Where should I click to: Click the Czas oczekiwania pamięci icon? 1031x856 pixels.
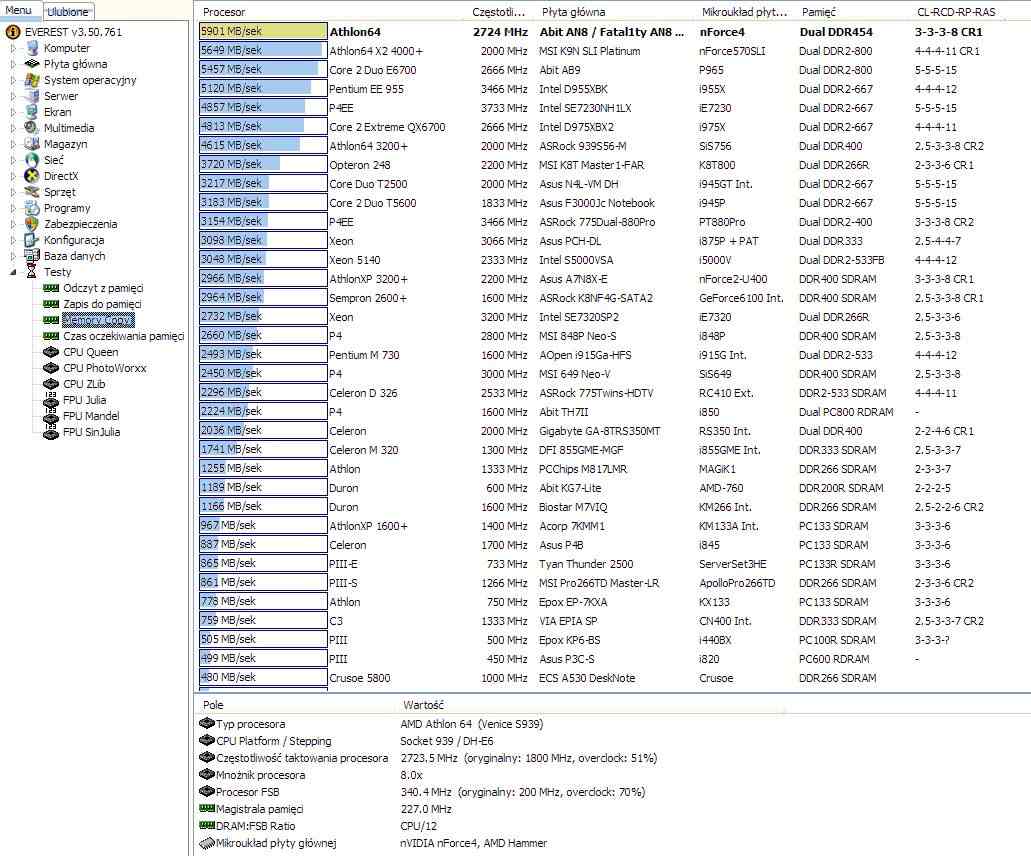pyautogui.click(x=51, y=336)
